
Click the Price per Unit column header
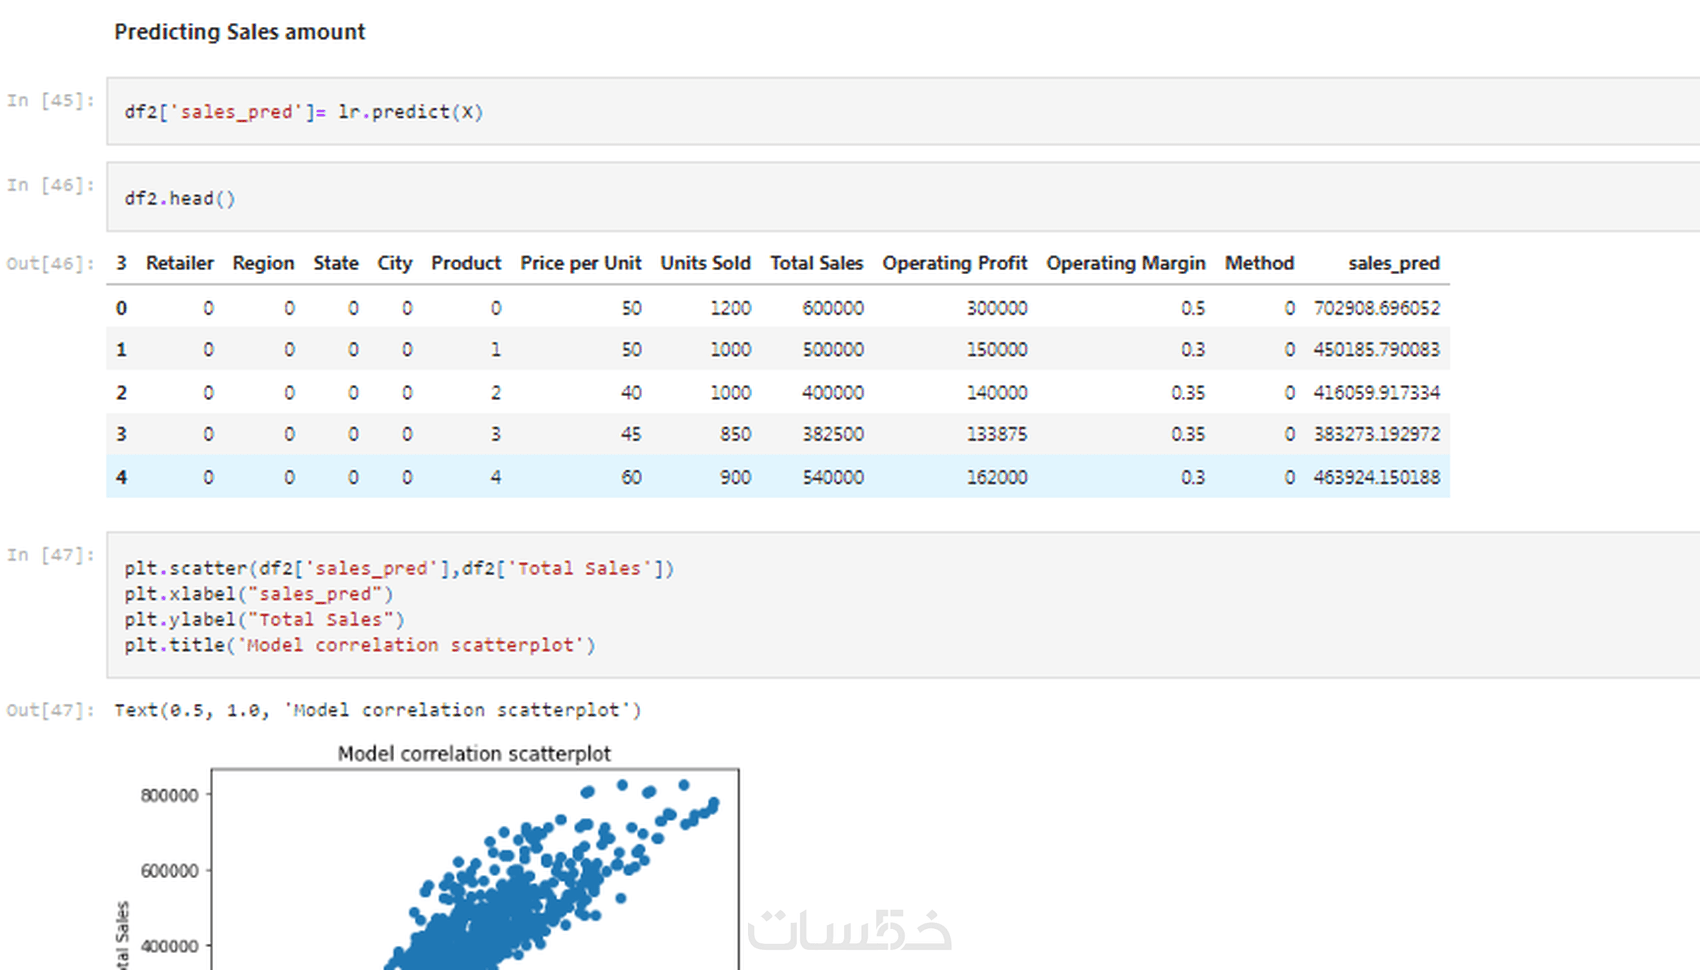click(x=581, y=263)
